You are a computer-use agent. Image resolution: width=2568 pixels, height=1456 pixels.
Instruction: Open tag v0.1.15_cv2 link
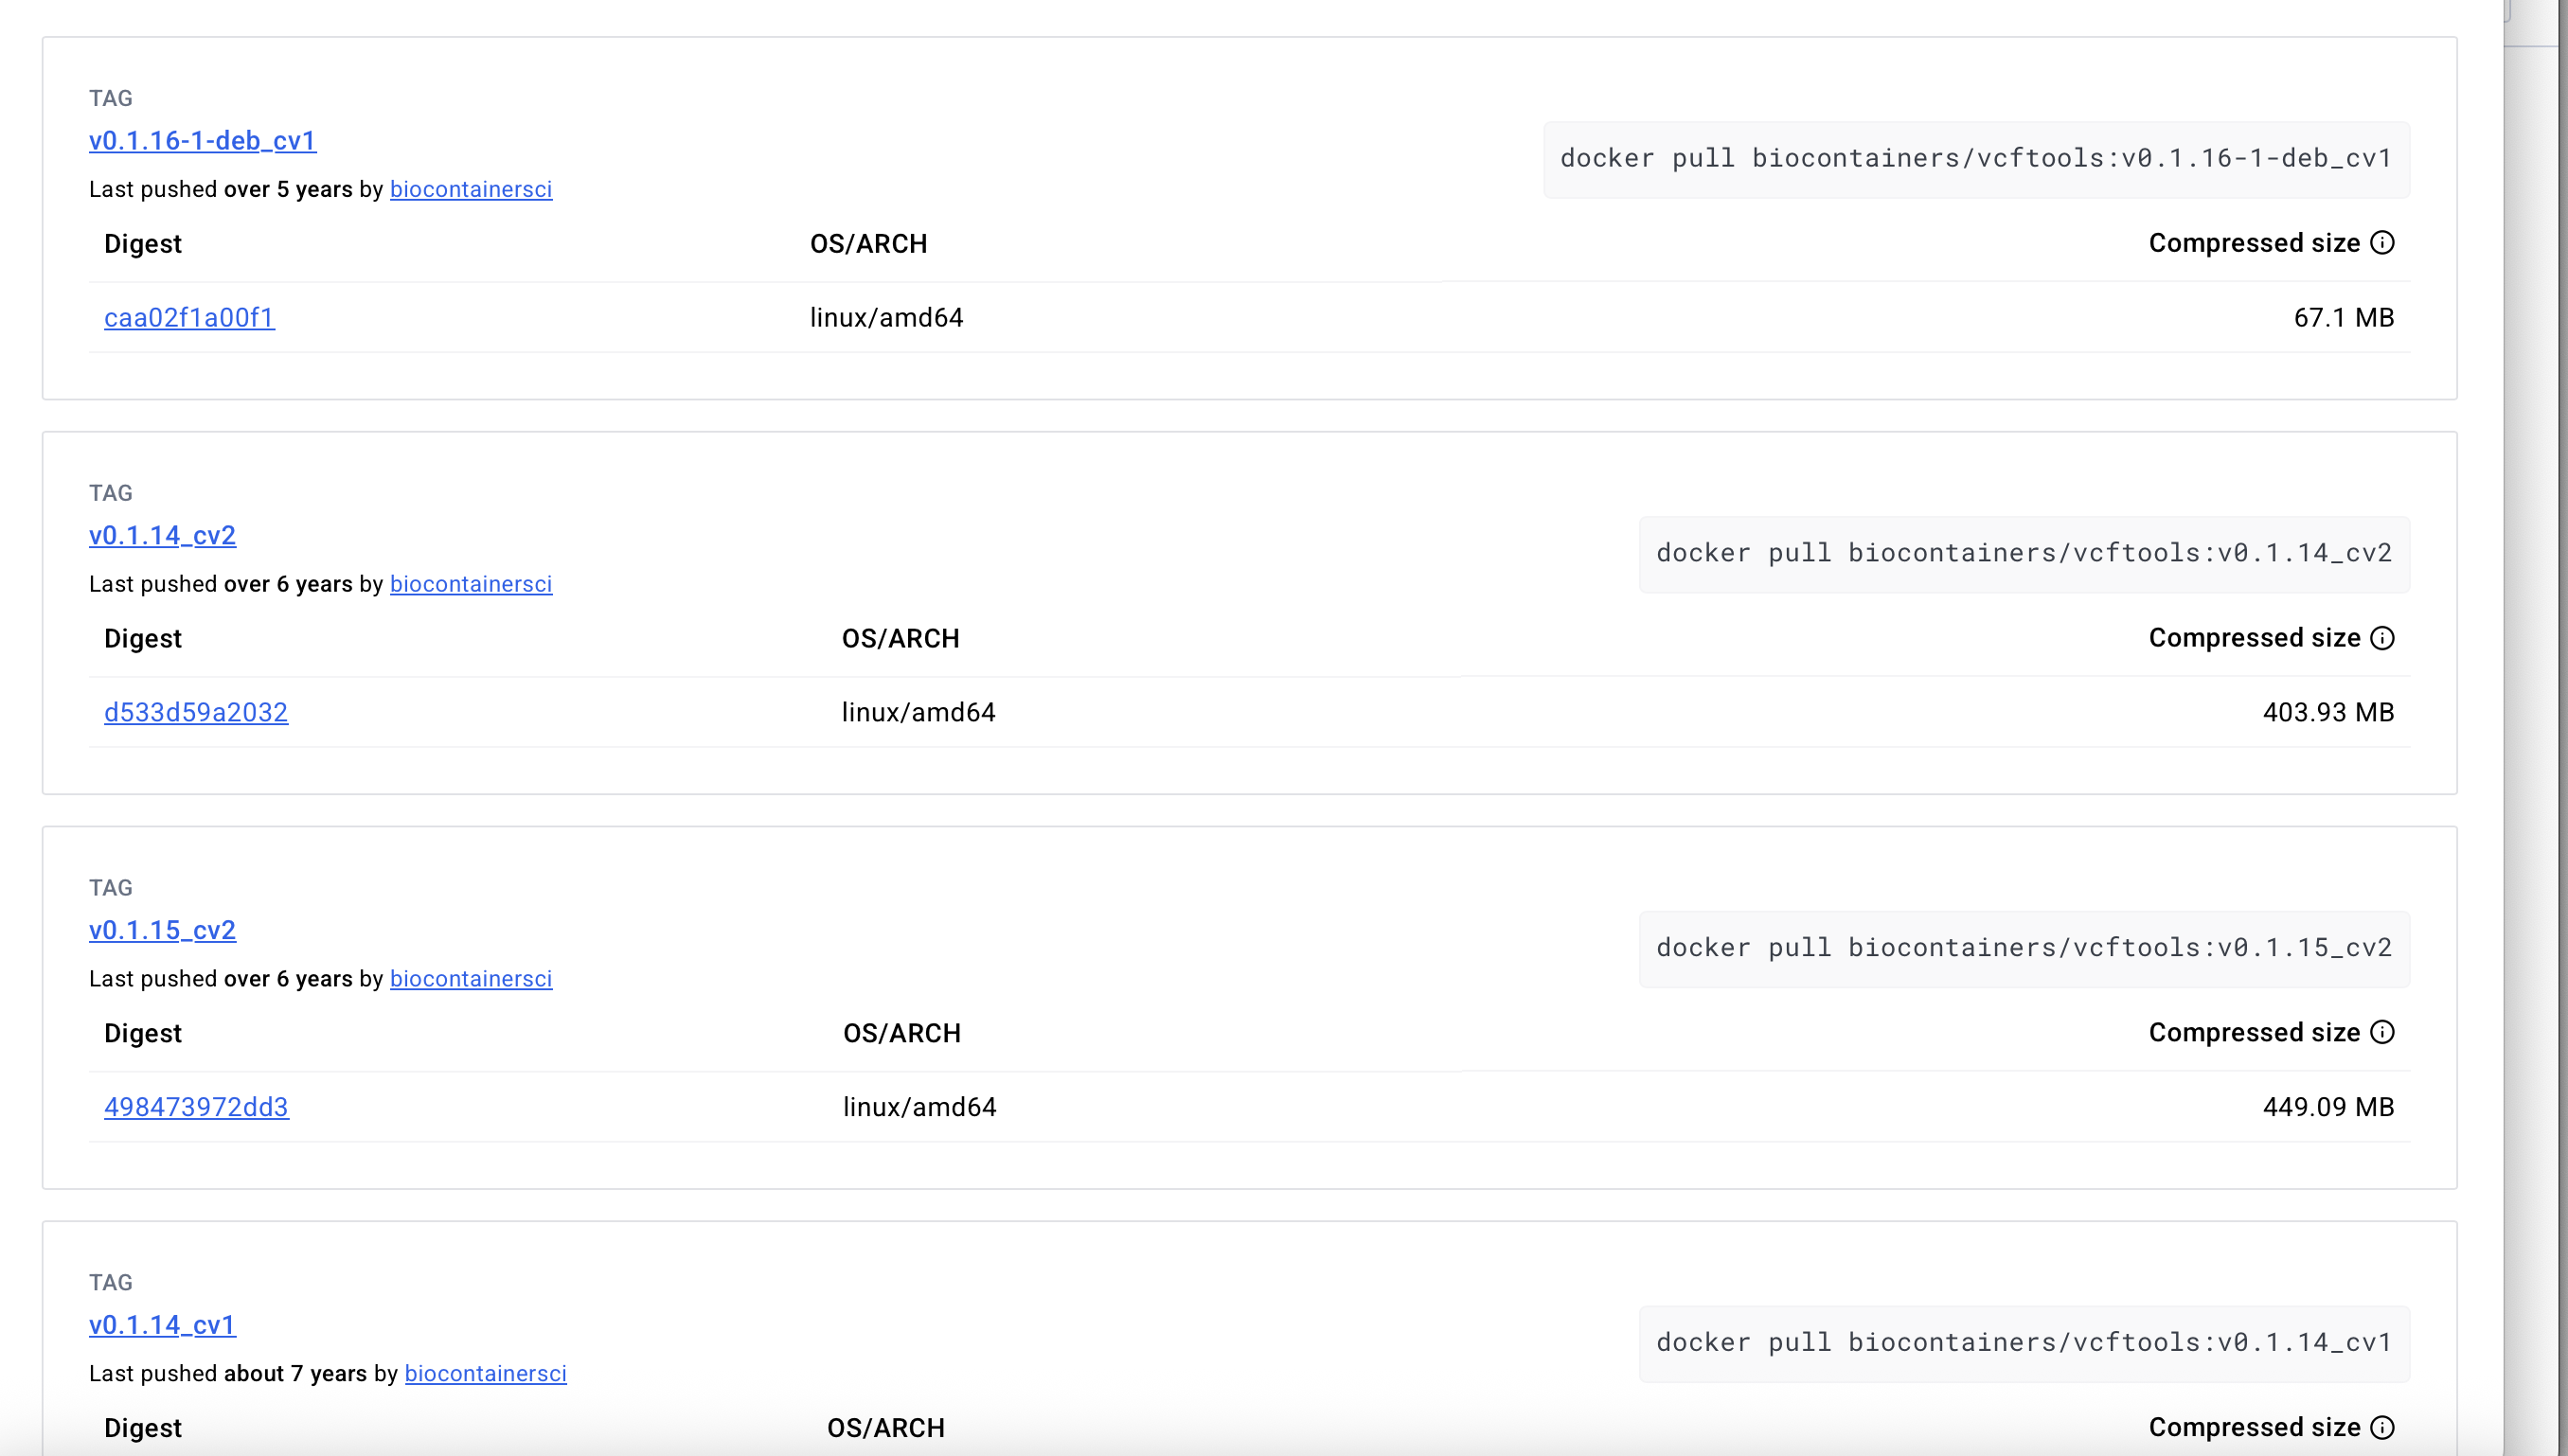tap(162, 930)
